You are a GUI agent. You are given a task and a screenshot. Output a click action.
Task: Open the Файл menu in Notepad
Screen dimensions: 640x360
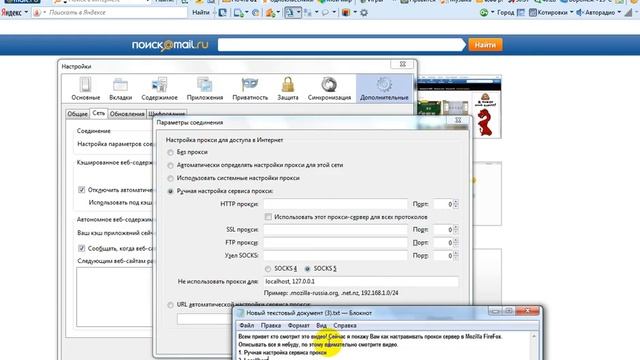[x=247, y=326]
